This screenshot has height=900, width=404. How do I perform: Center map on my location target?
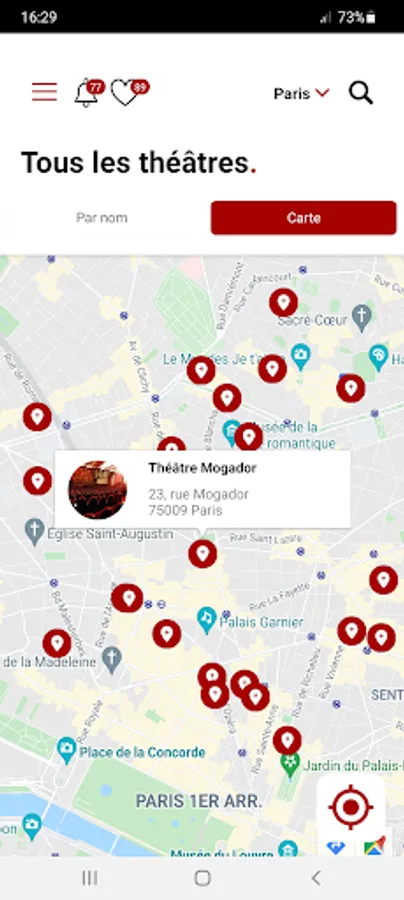coord(351,808)
